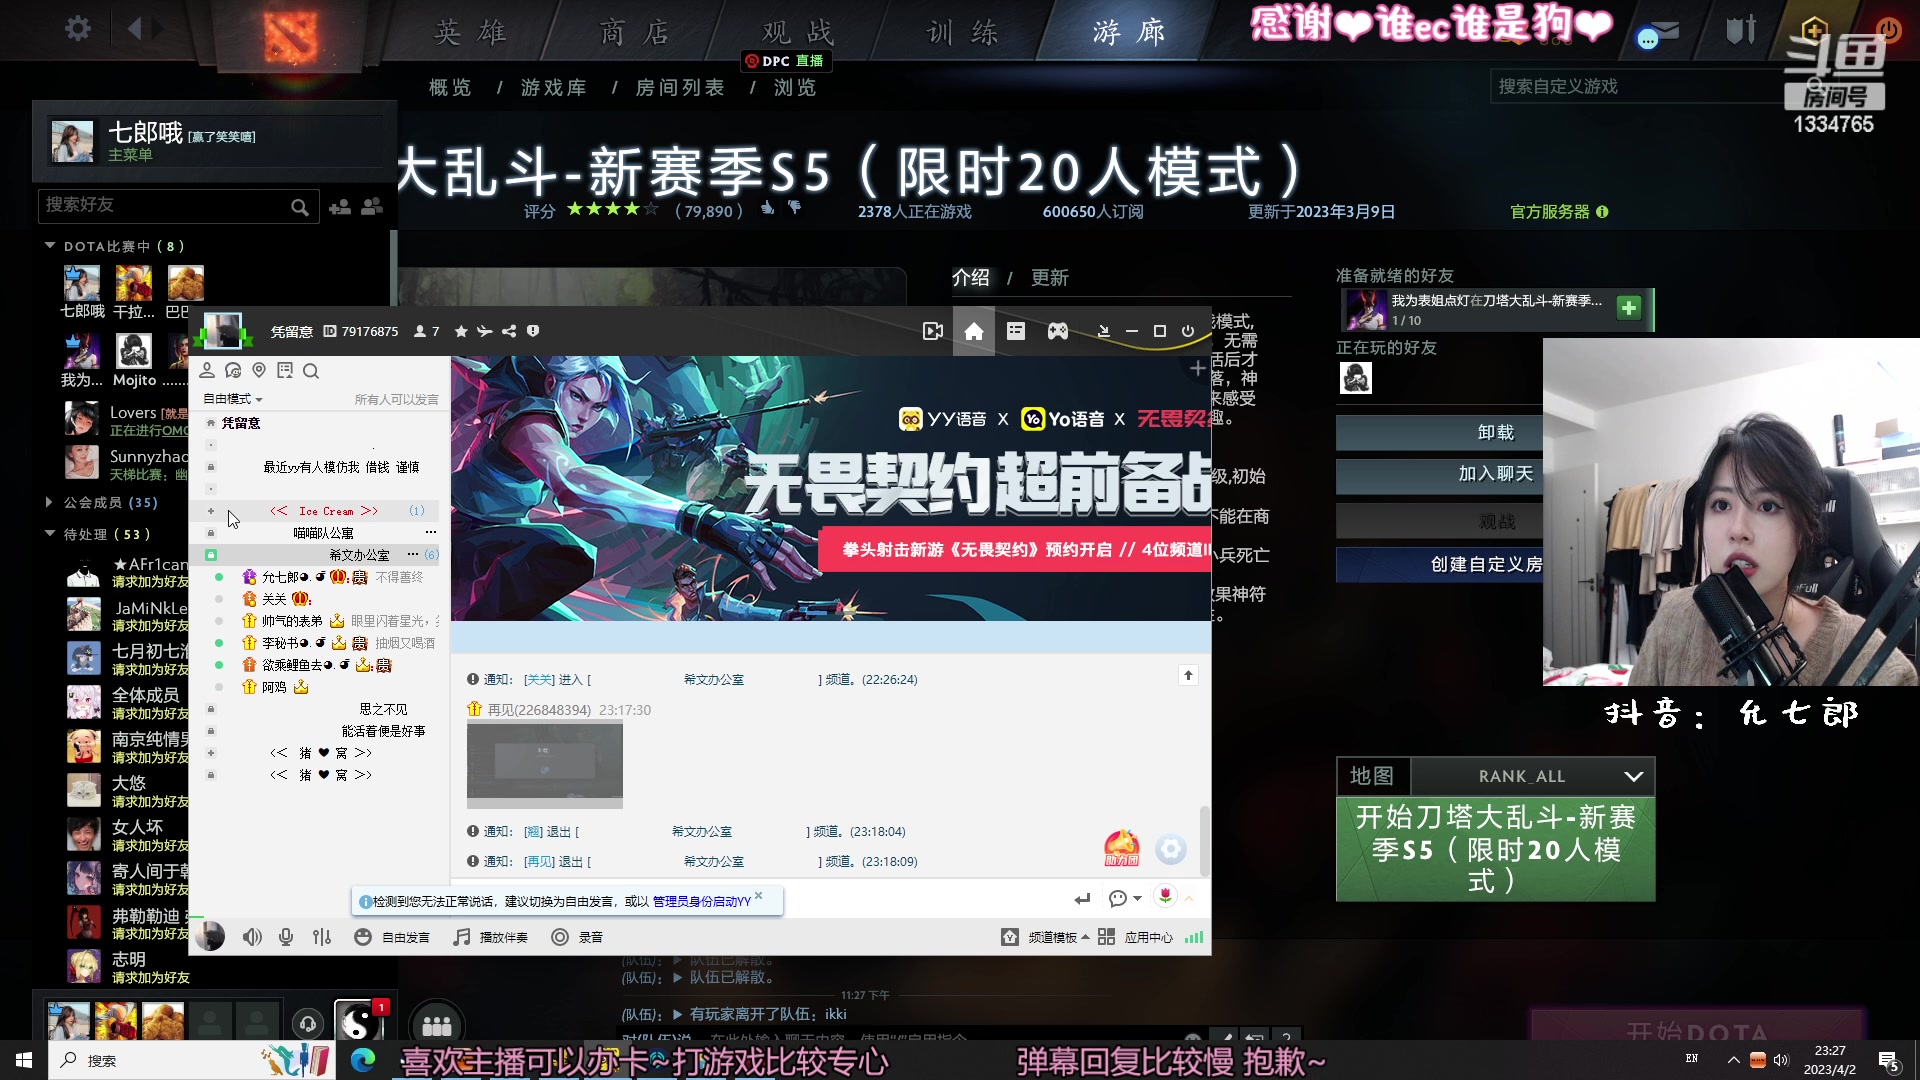The height and width of the screenshot is (1080, 1920).
Task: Open Windows notification center icon
Action: pos(1889,1061)
